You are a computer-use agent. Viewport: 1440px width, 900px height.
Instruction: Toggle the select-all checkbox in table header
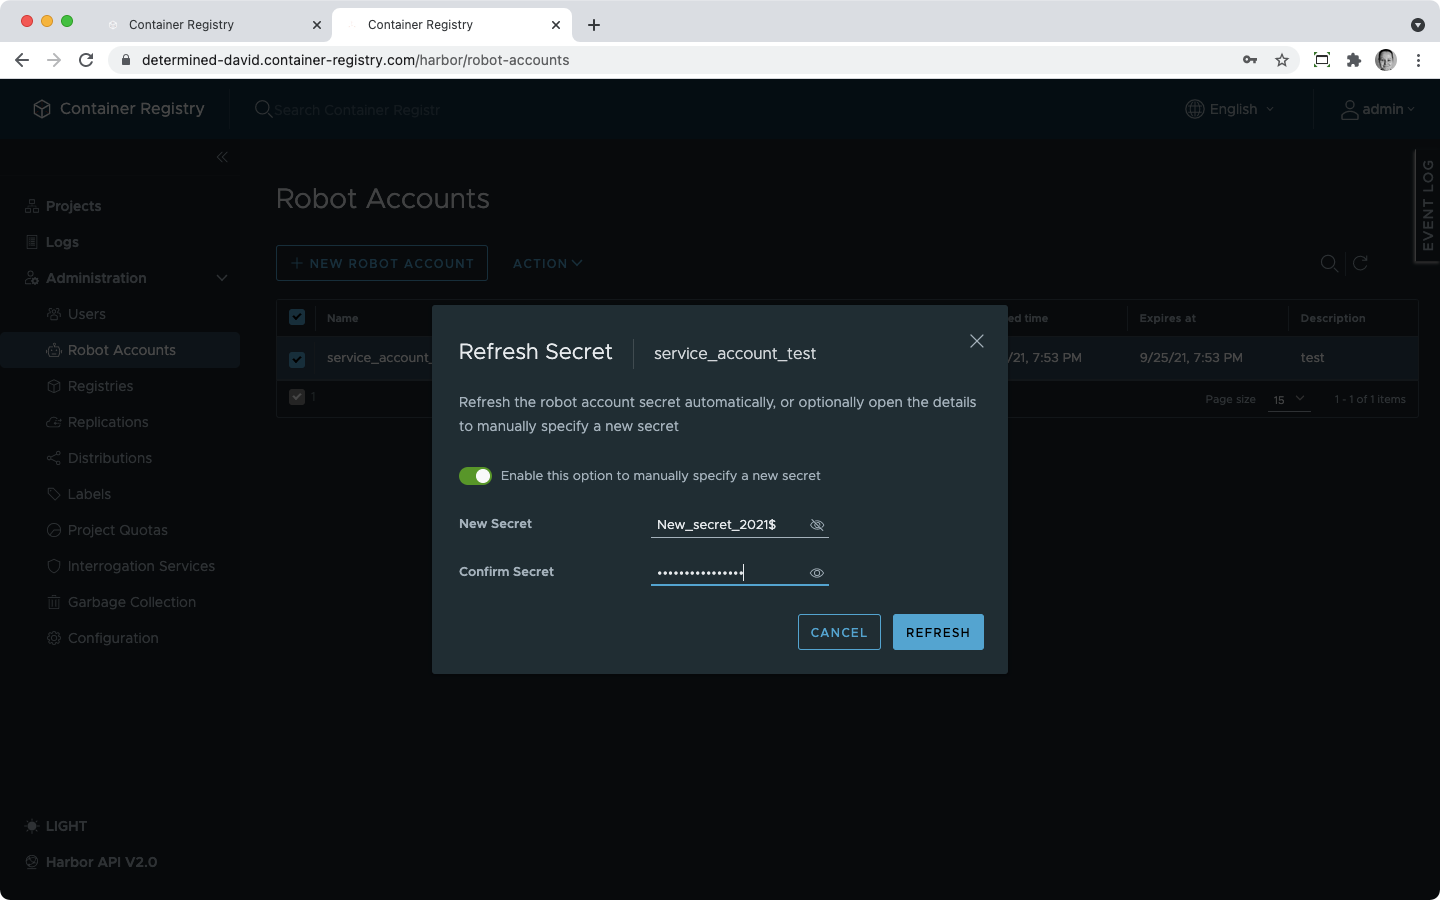[297, 317]
